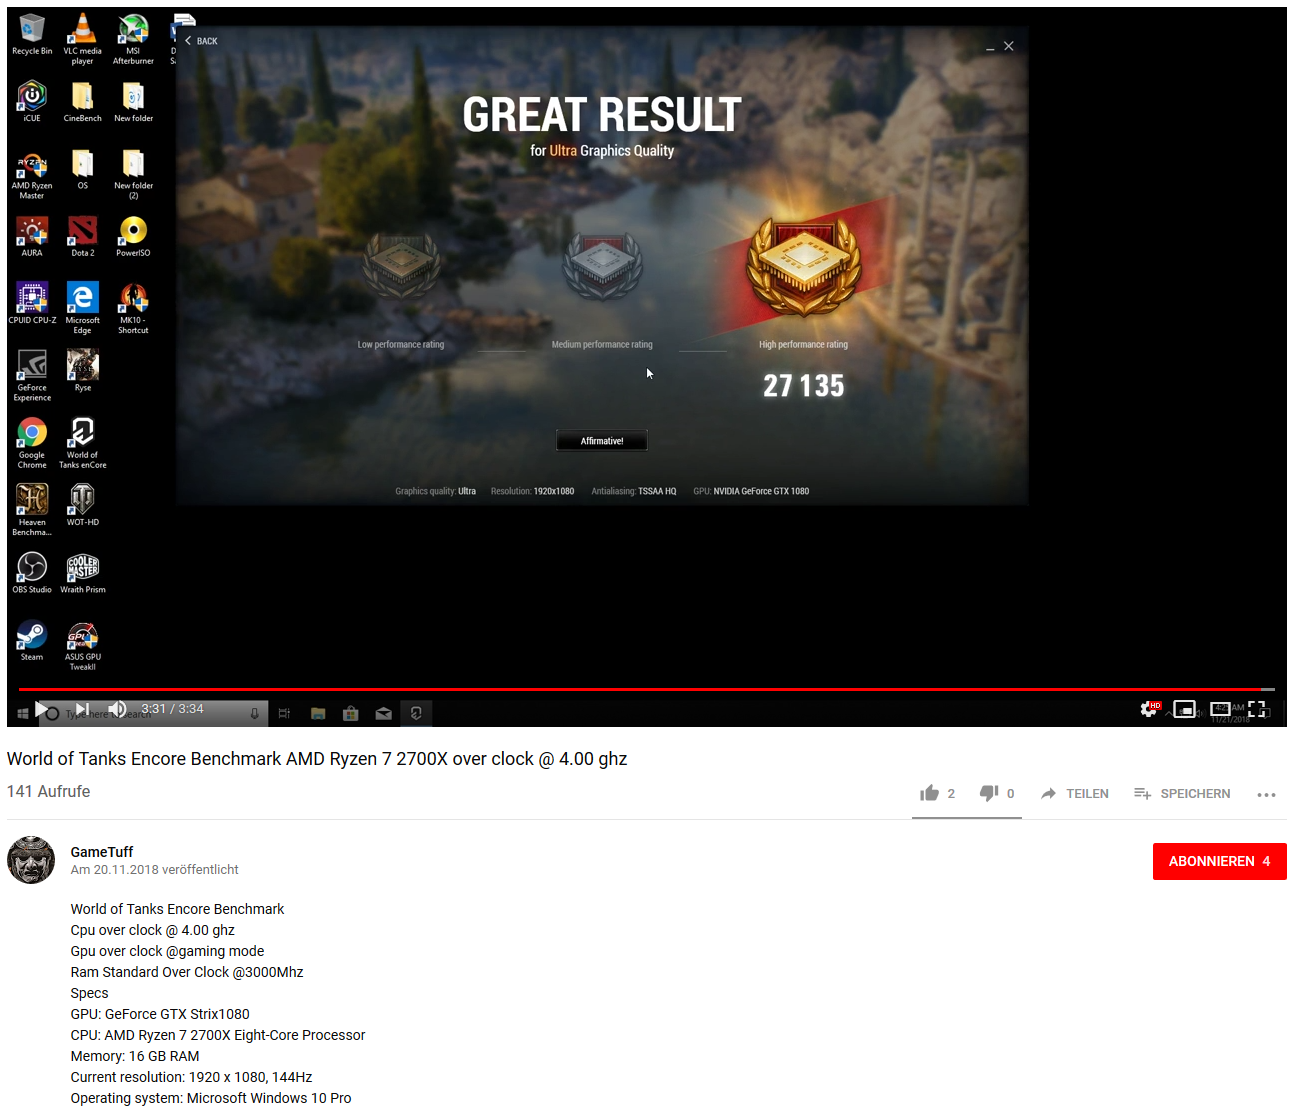This screenshot has height=1111, width=1294.
Task: Share the video via TEILEN
Action: [1075, 793]
